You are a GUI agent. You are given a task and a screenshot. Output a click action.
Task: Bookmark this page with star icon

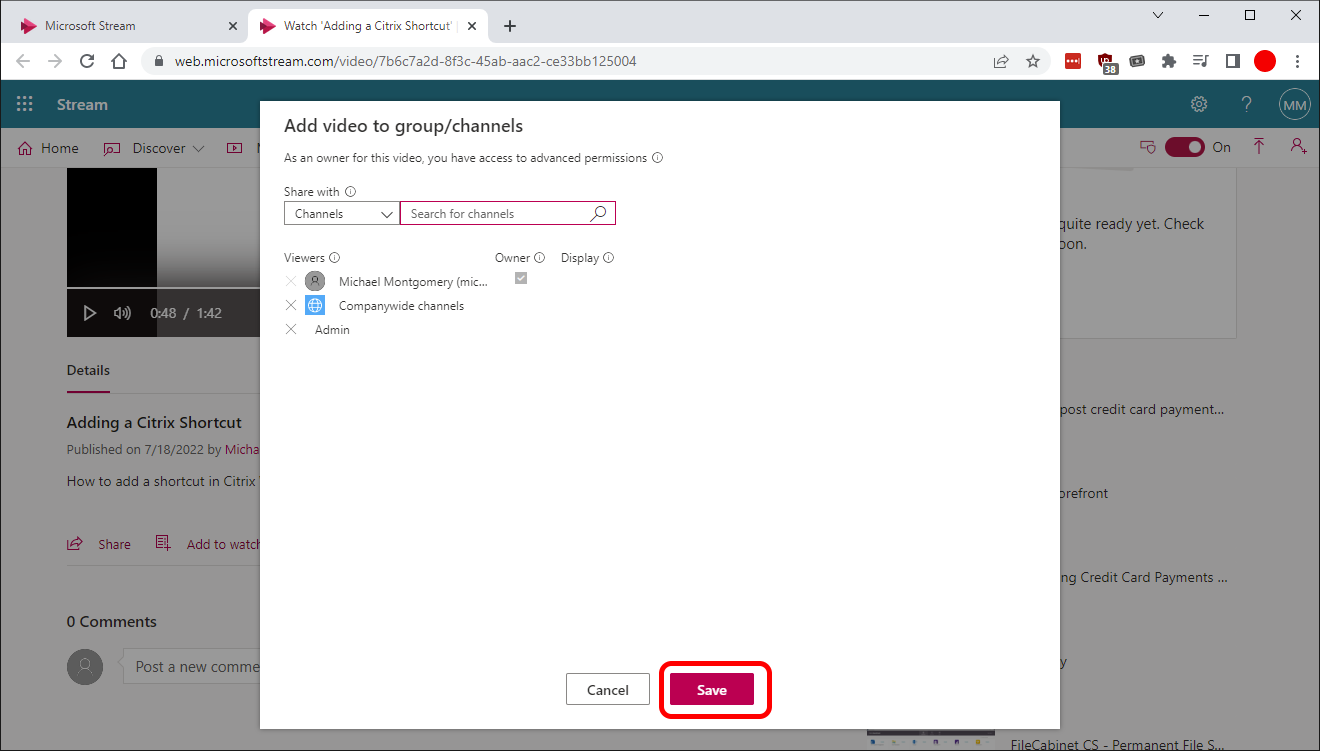click(x=1033, y=61)
